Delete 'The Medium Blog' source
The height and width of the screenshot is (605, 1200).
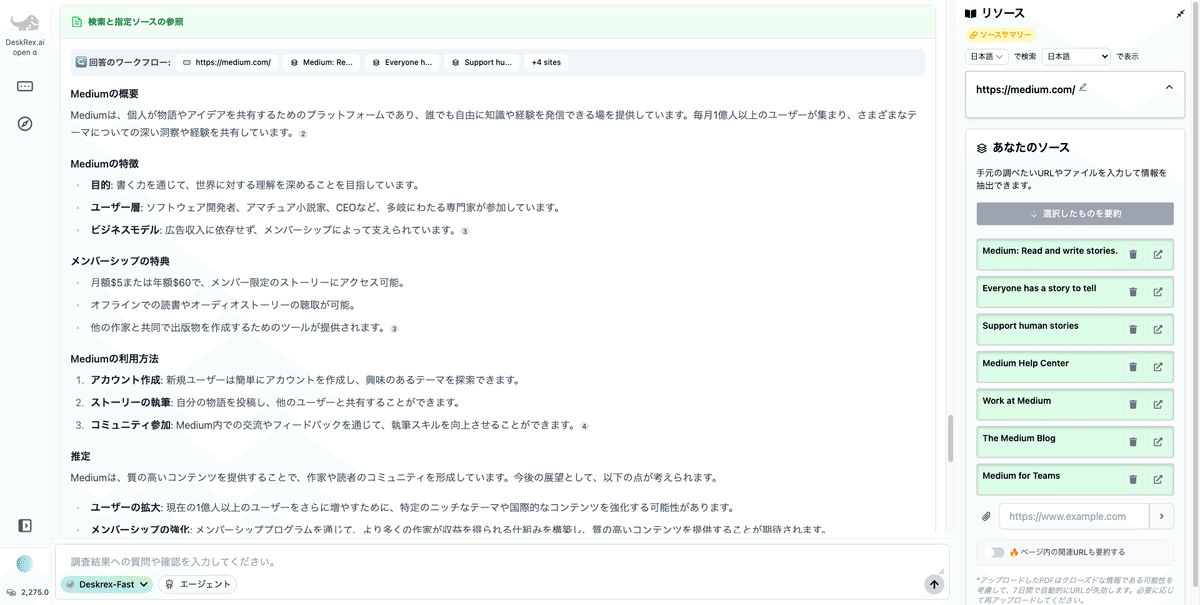click(x=1133, y=442)
